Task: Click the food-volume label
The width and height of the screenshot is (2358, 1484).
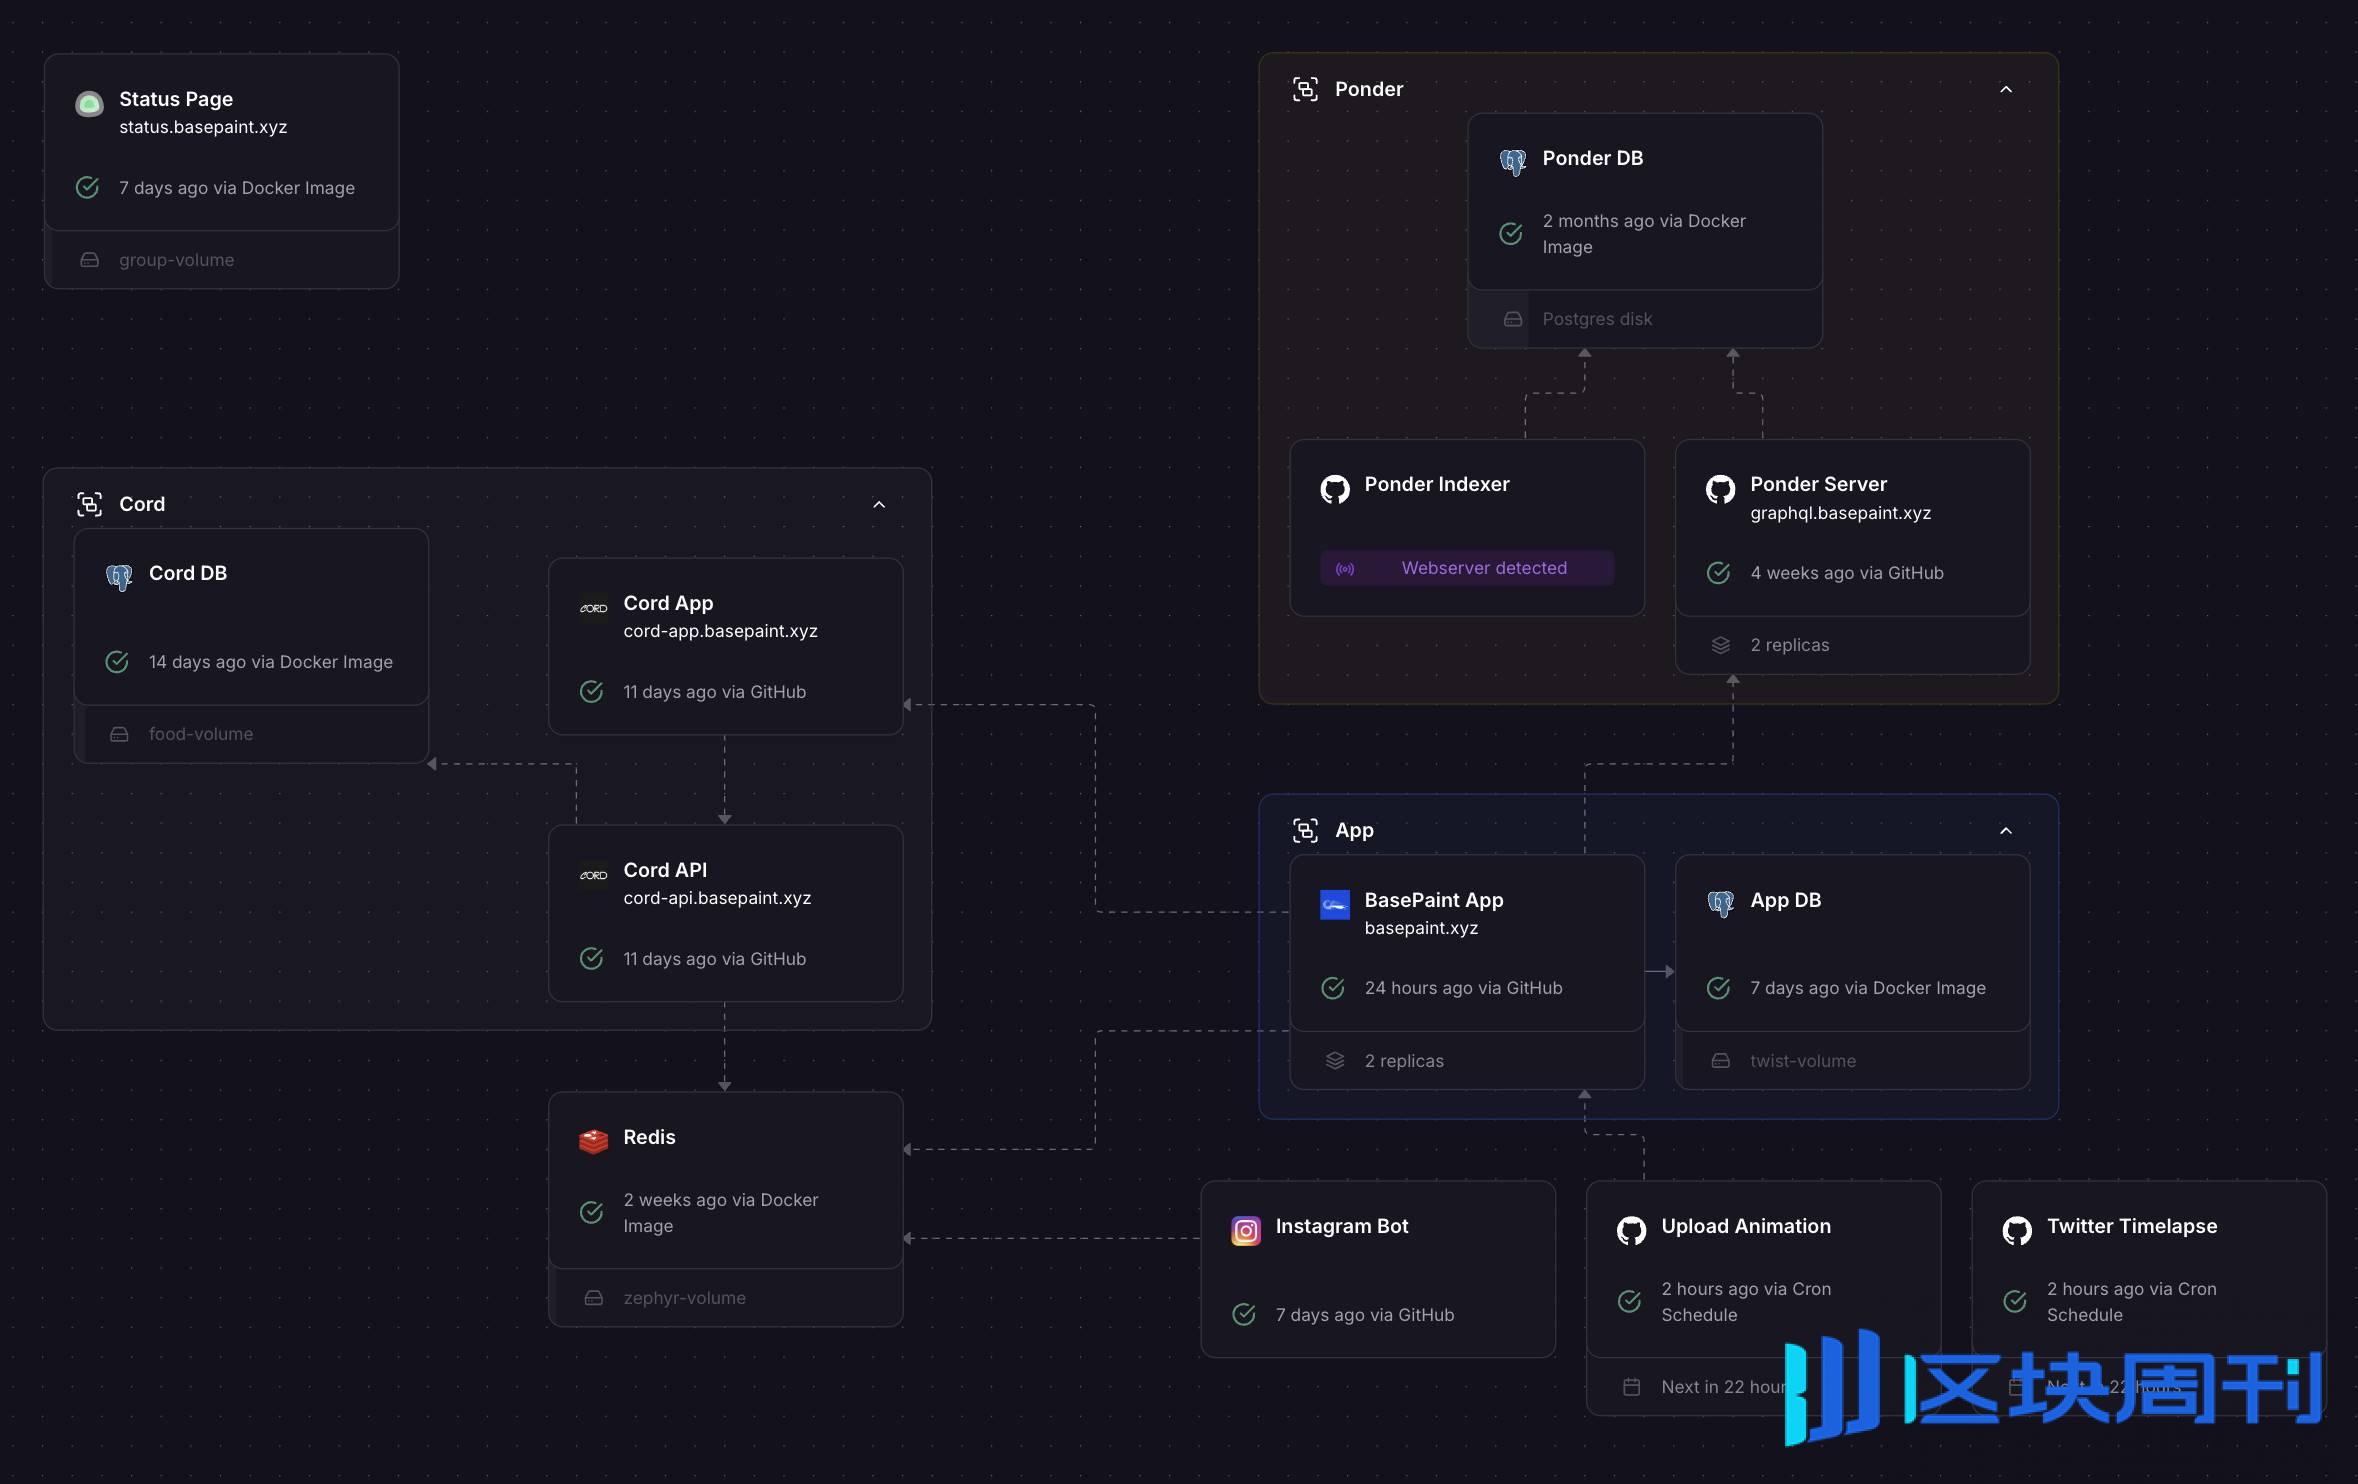Action: tap(201, 734)
